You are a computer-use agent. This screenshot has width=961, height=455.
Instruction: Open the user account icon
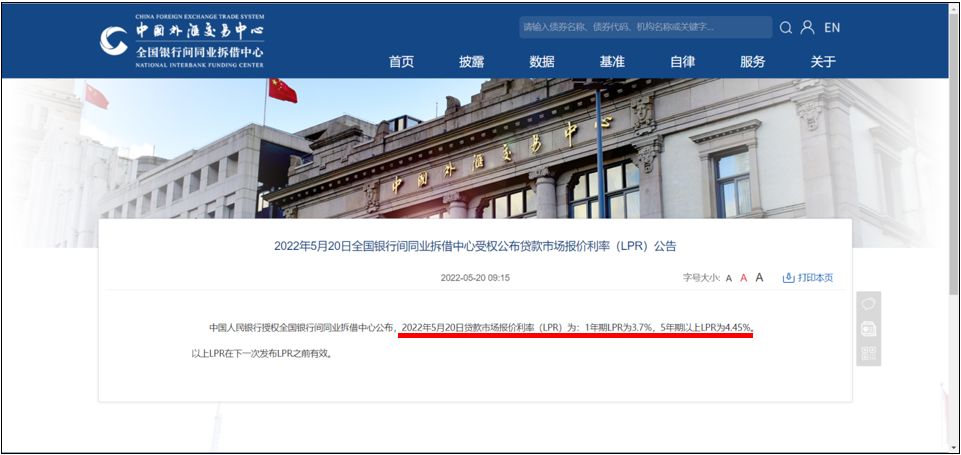tap(808, 27)
